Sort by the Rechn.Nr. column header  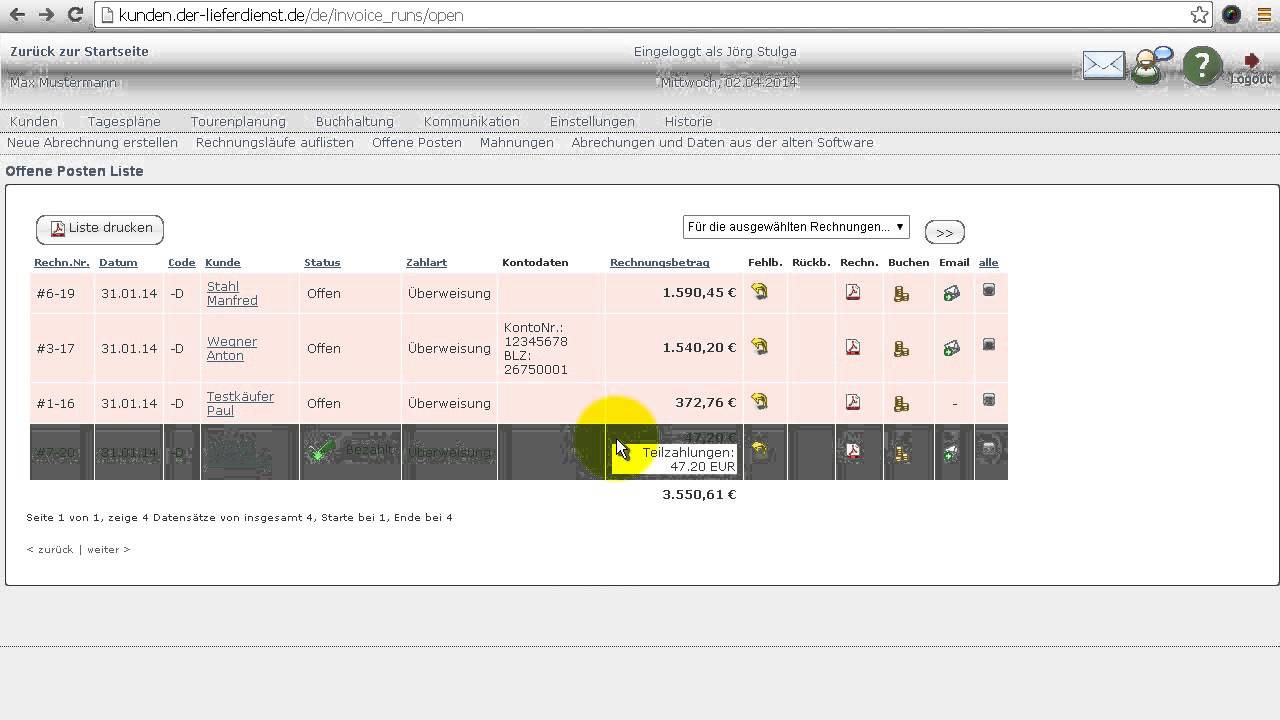[x=62, y=262]
